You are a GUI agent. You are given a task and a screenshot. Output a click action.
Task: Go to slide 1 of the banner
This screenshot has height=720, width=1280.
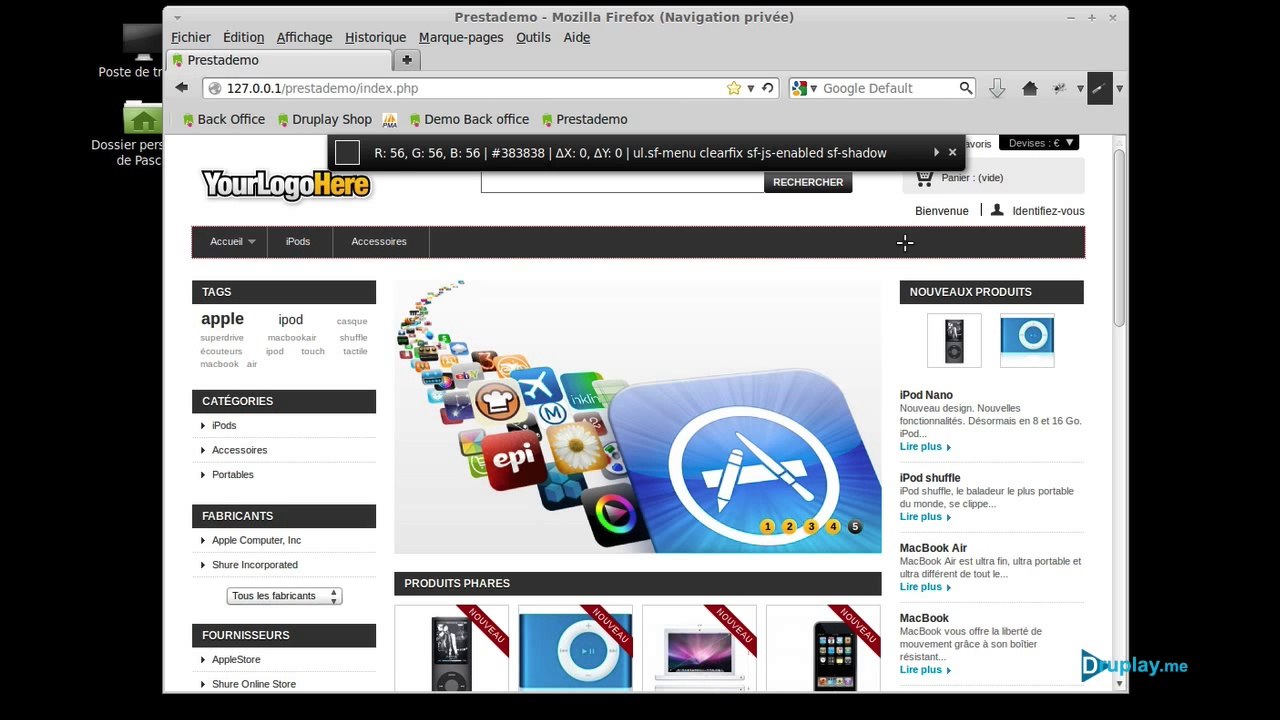pyautogui.click(x=767, y=527)
